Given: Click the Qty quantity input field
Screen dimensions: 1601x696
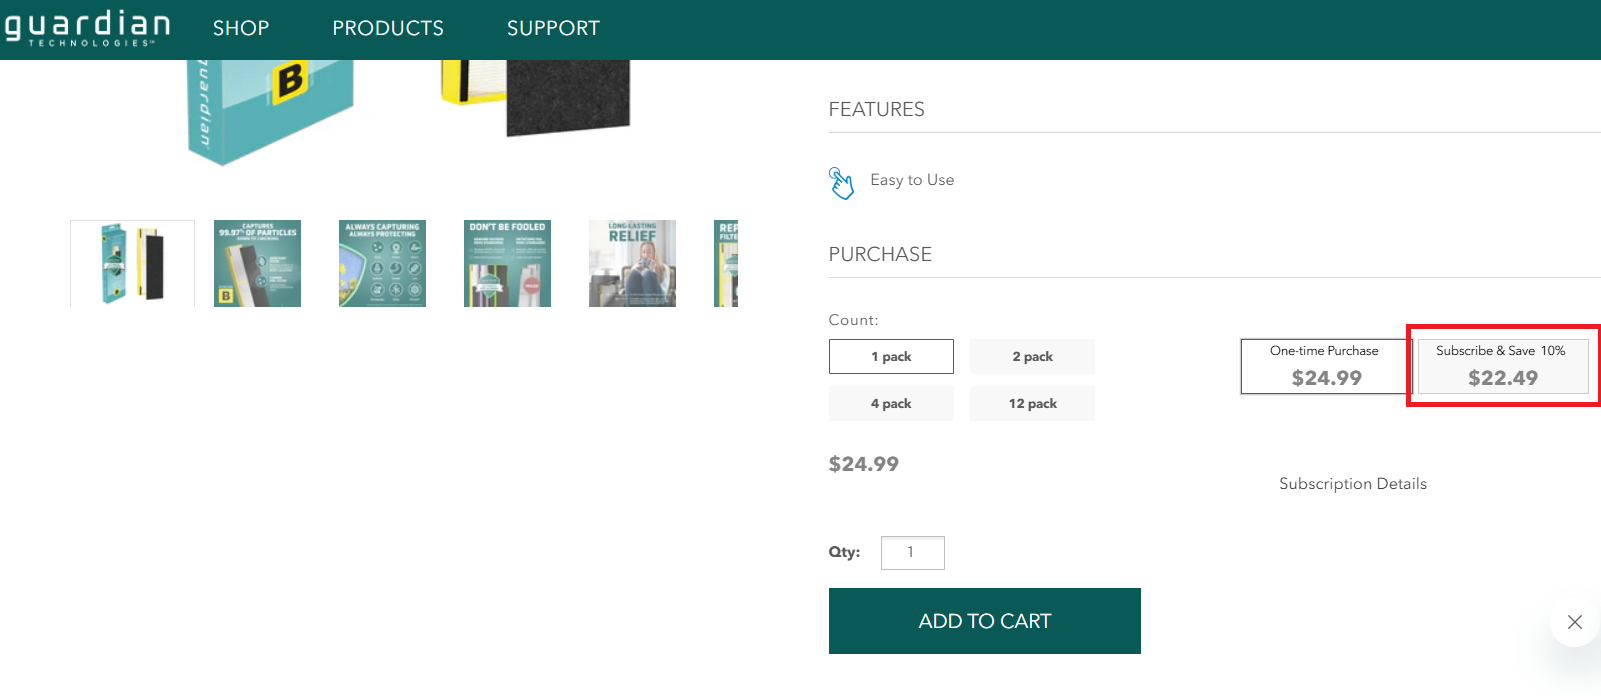Looking at the screenshot, I should (x=912, y=553).
